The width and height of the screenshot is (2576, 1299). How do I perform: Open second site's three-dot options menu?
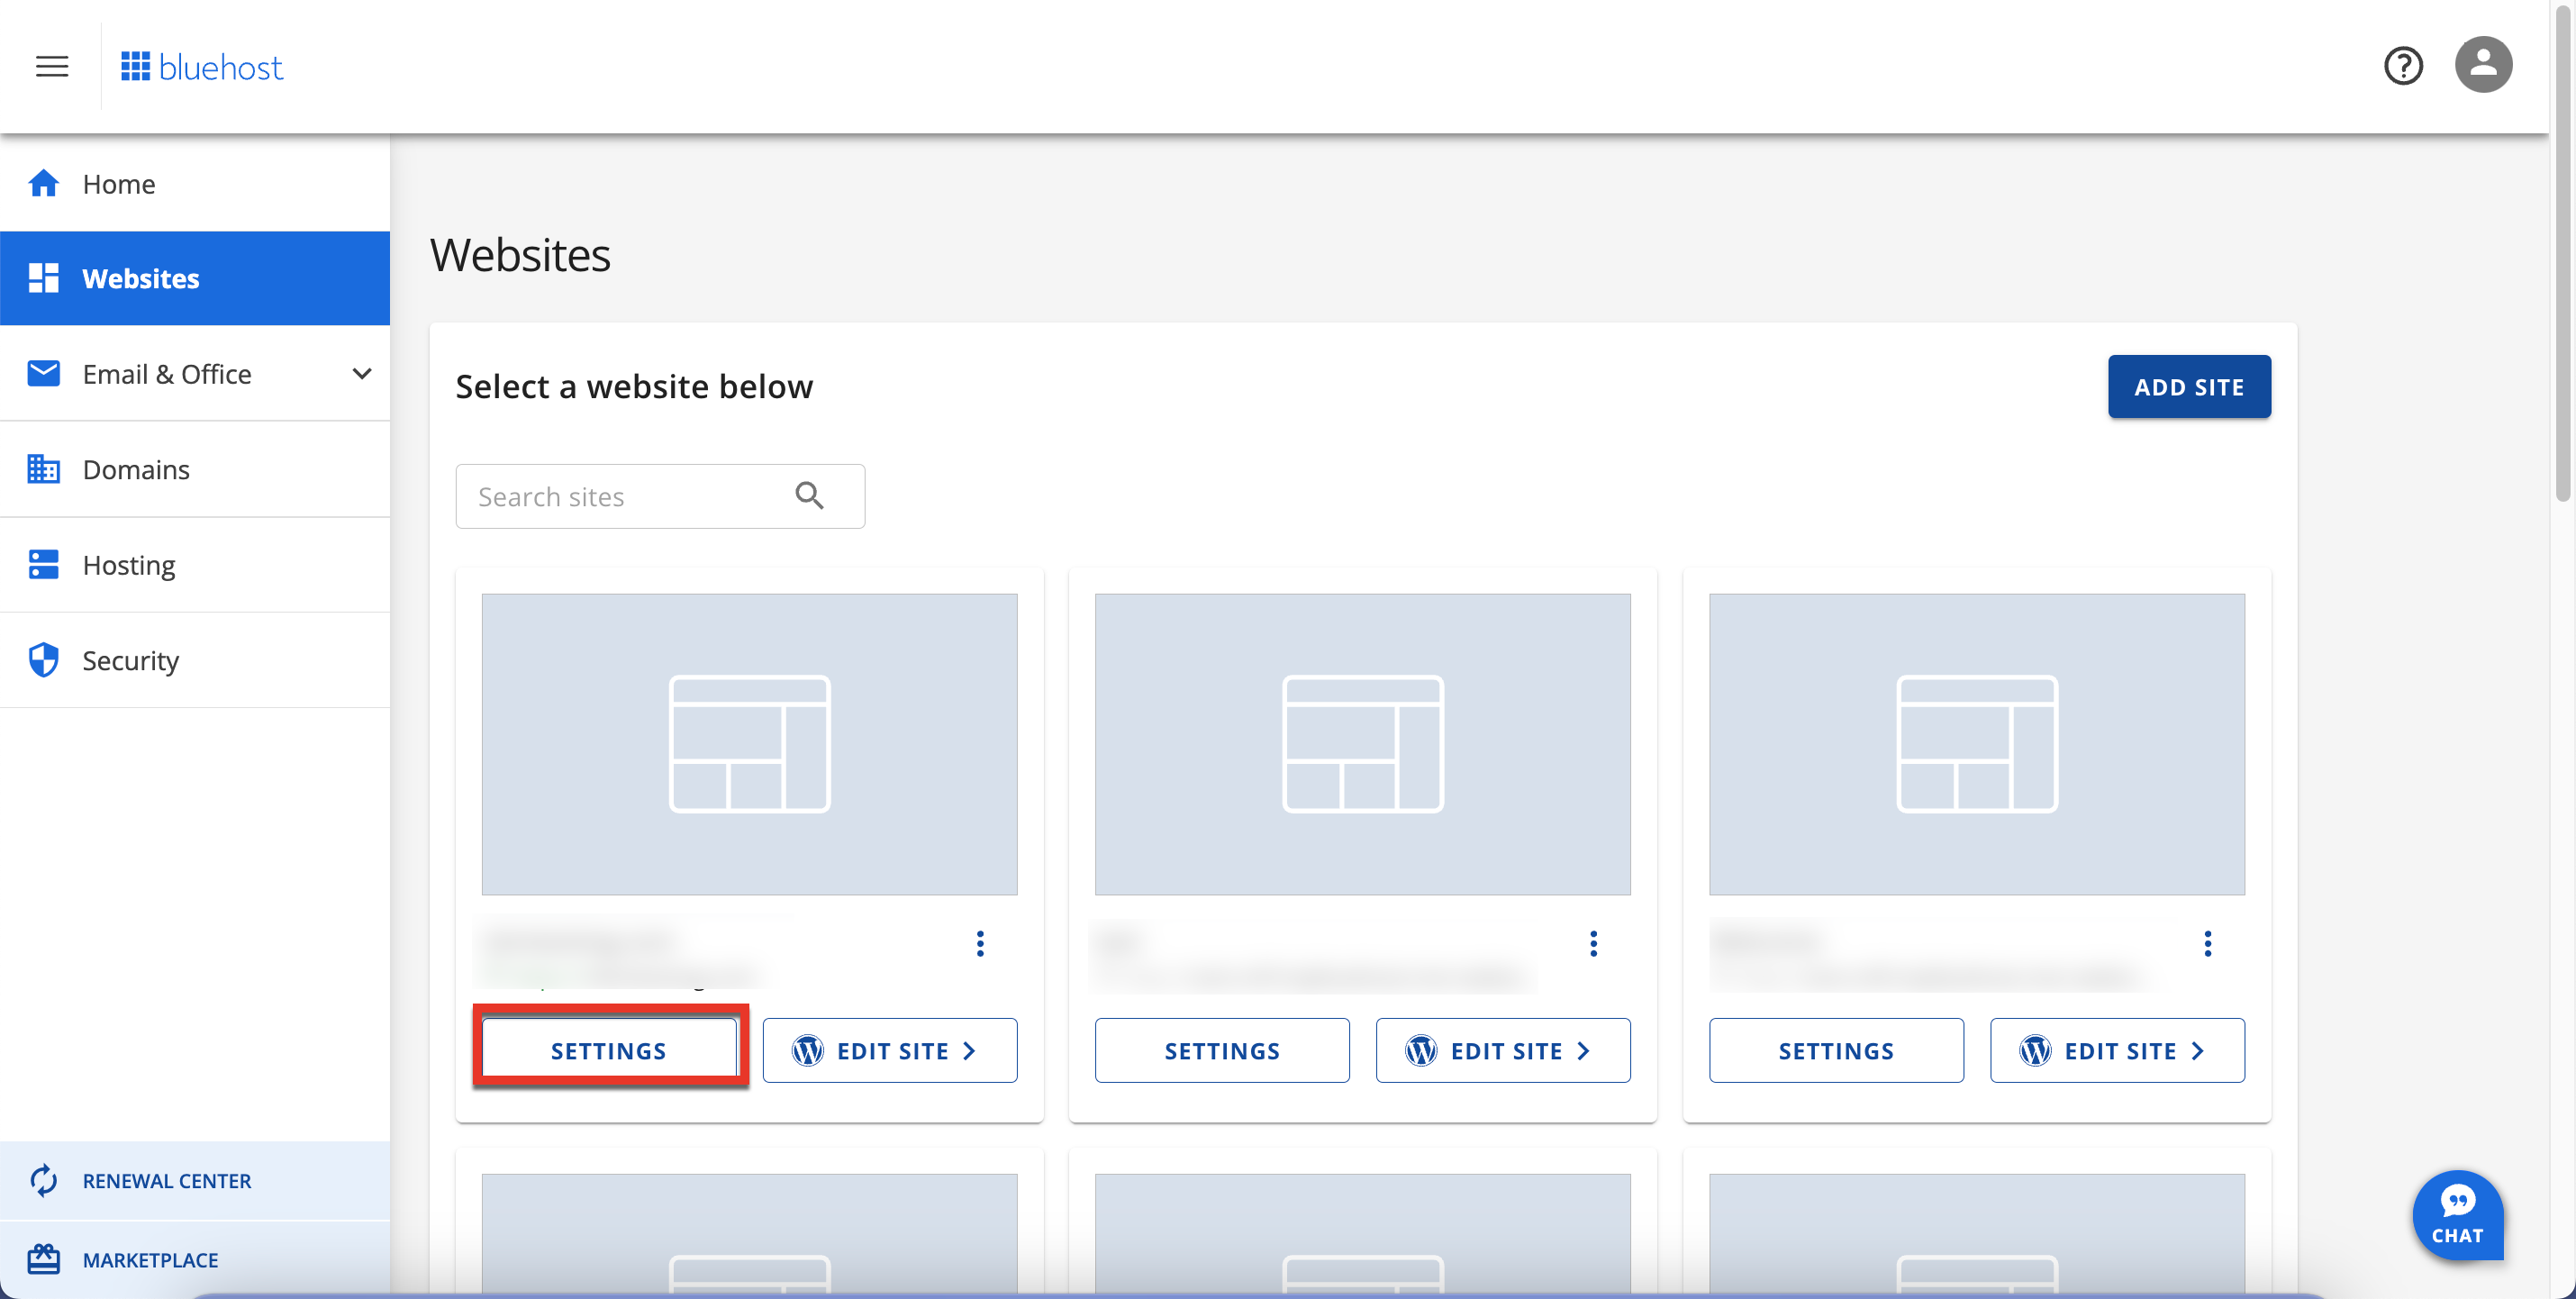(x=1593, y=944)
